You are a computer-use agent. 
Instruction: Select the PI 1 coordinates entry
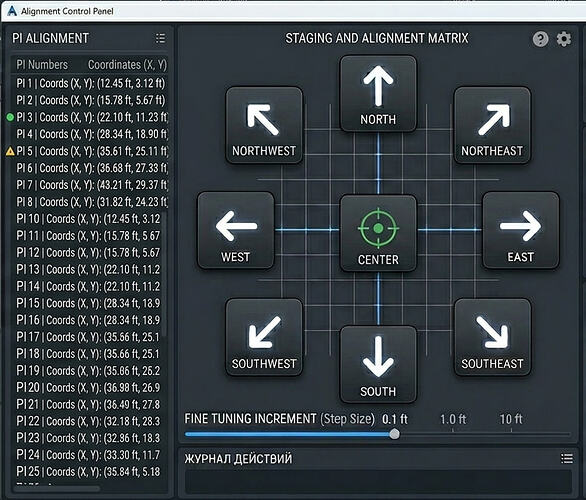click(89, 83)
